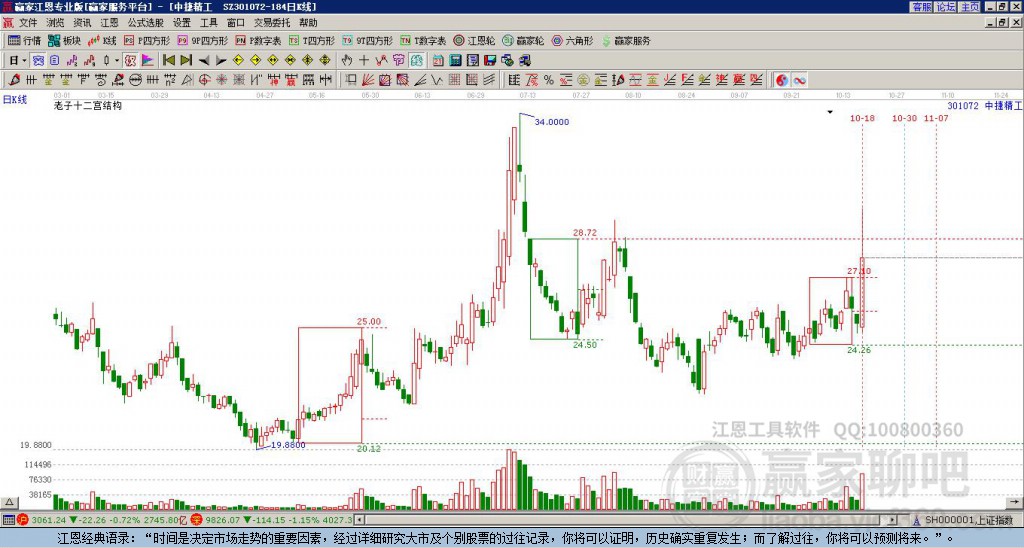The width and height of the screenshot is (1024, 548).
Task: Click the 28.72 price label
Action: tap(585, 233)
